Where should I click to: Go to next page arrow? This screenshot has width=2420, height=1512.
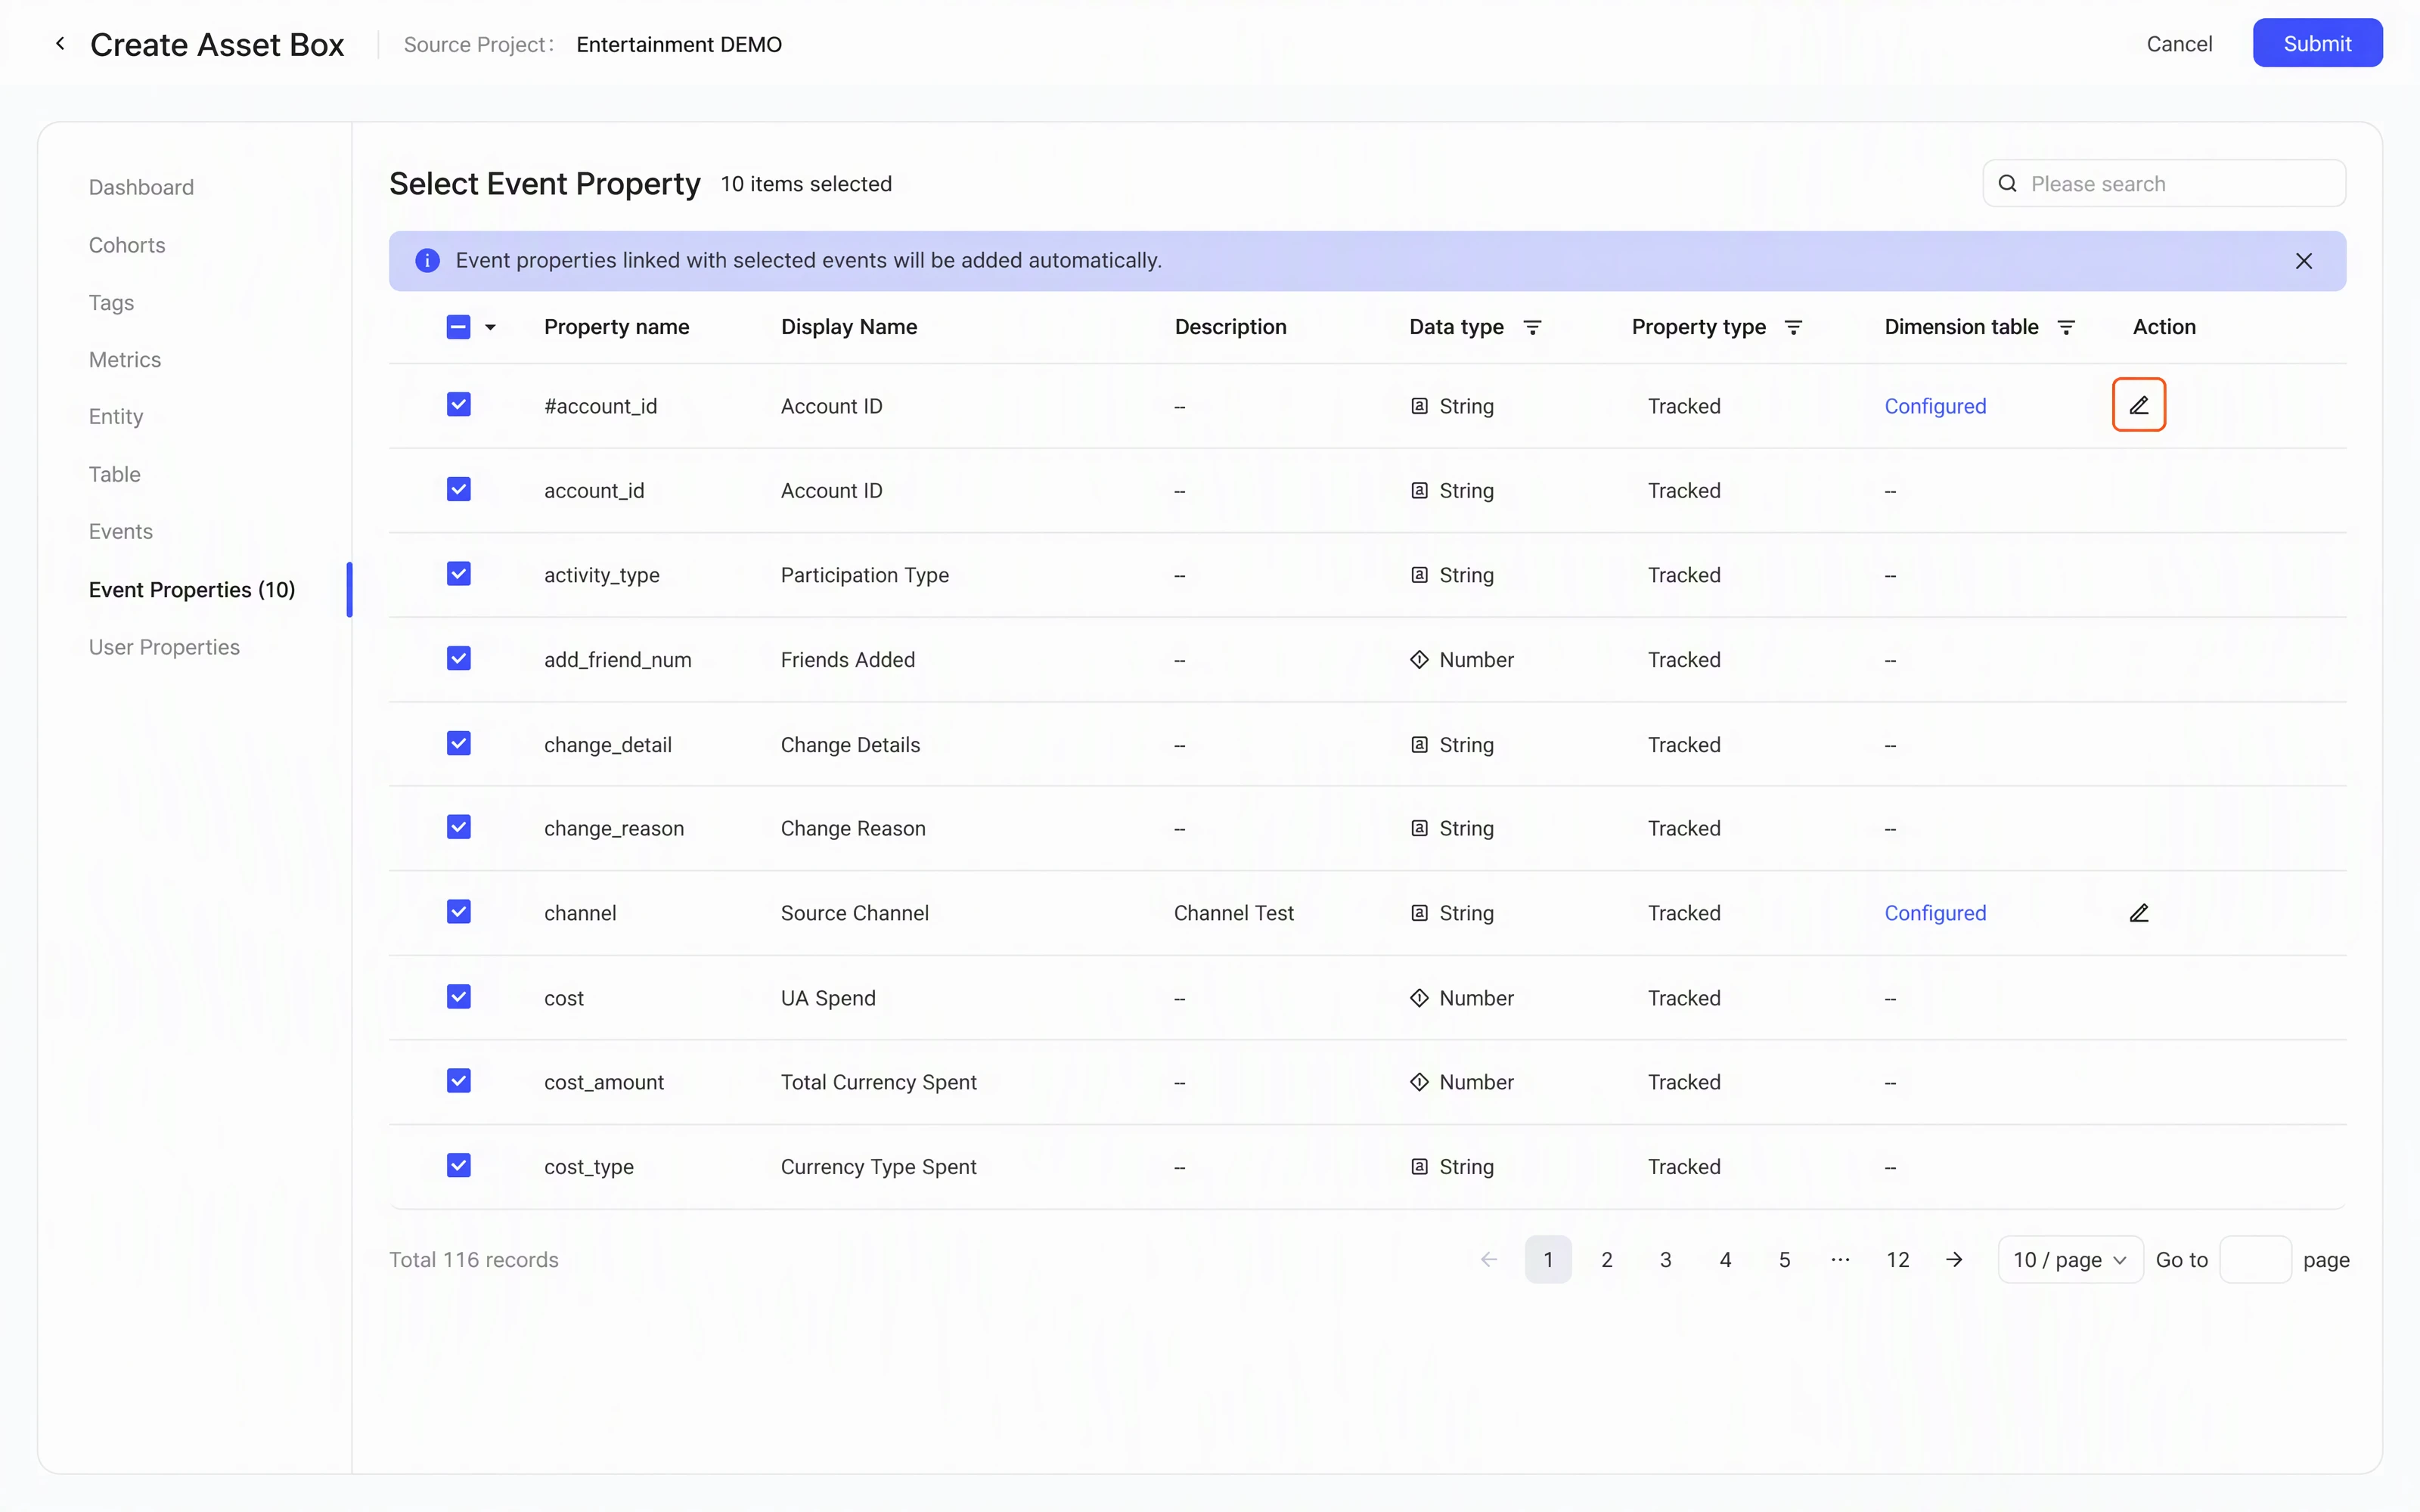tap(1954, 1260)
